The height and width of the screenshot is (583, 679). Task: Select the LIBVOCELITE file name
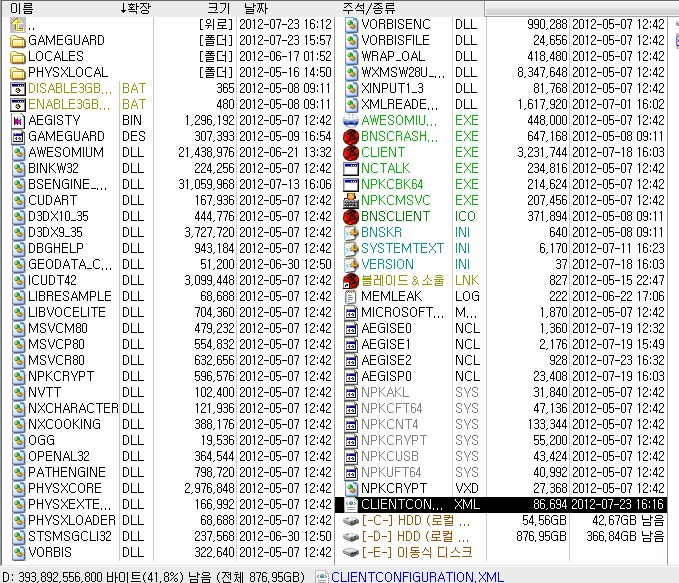click(67, 313)
